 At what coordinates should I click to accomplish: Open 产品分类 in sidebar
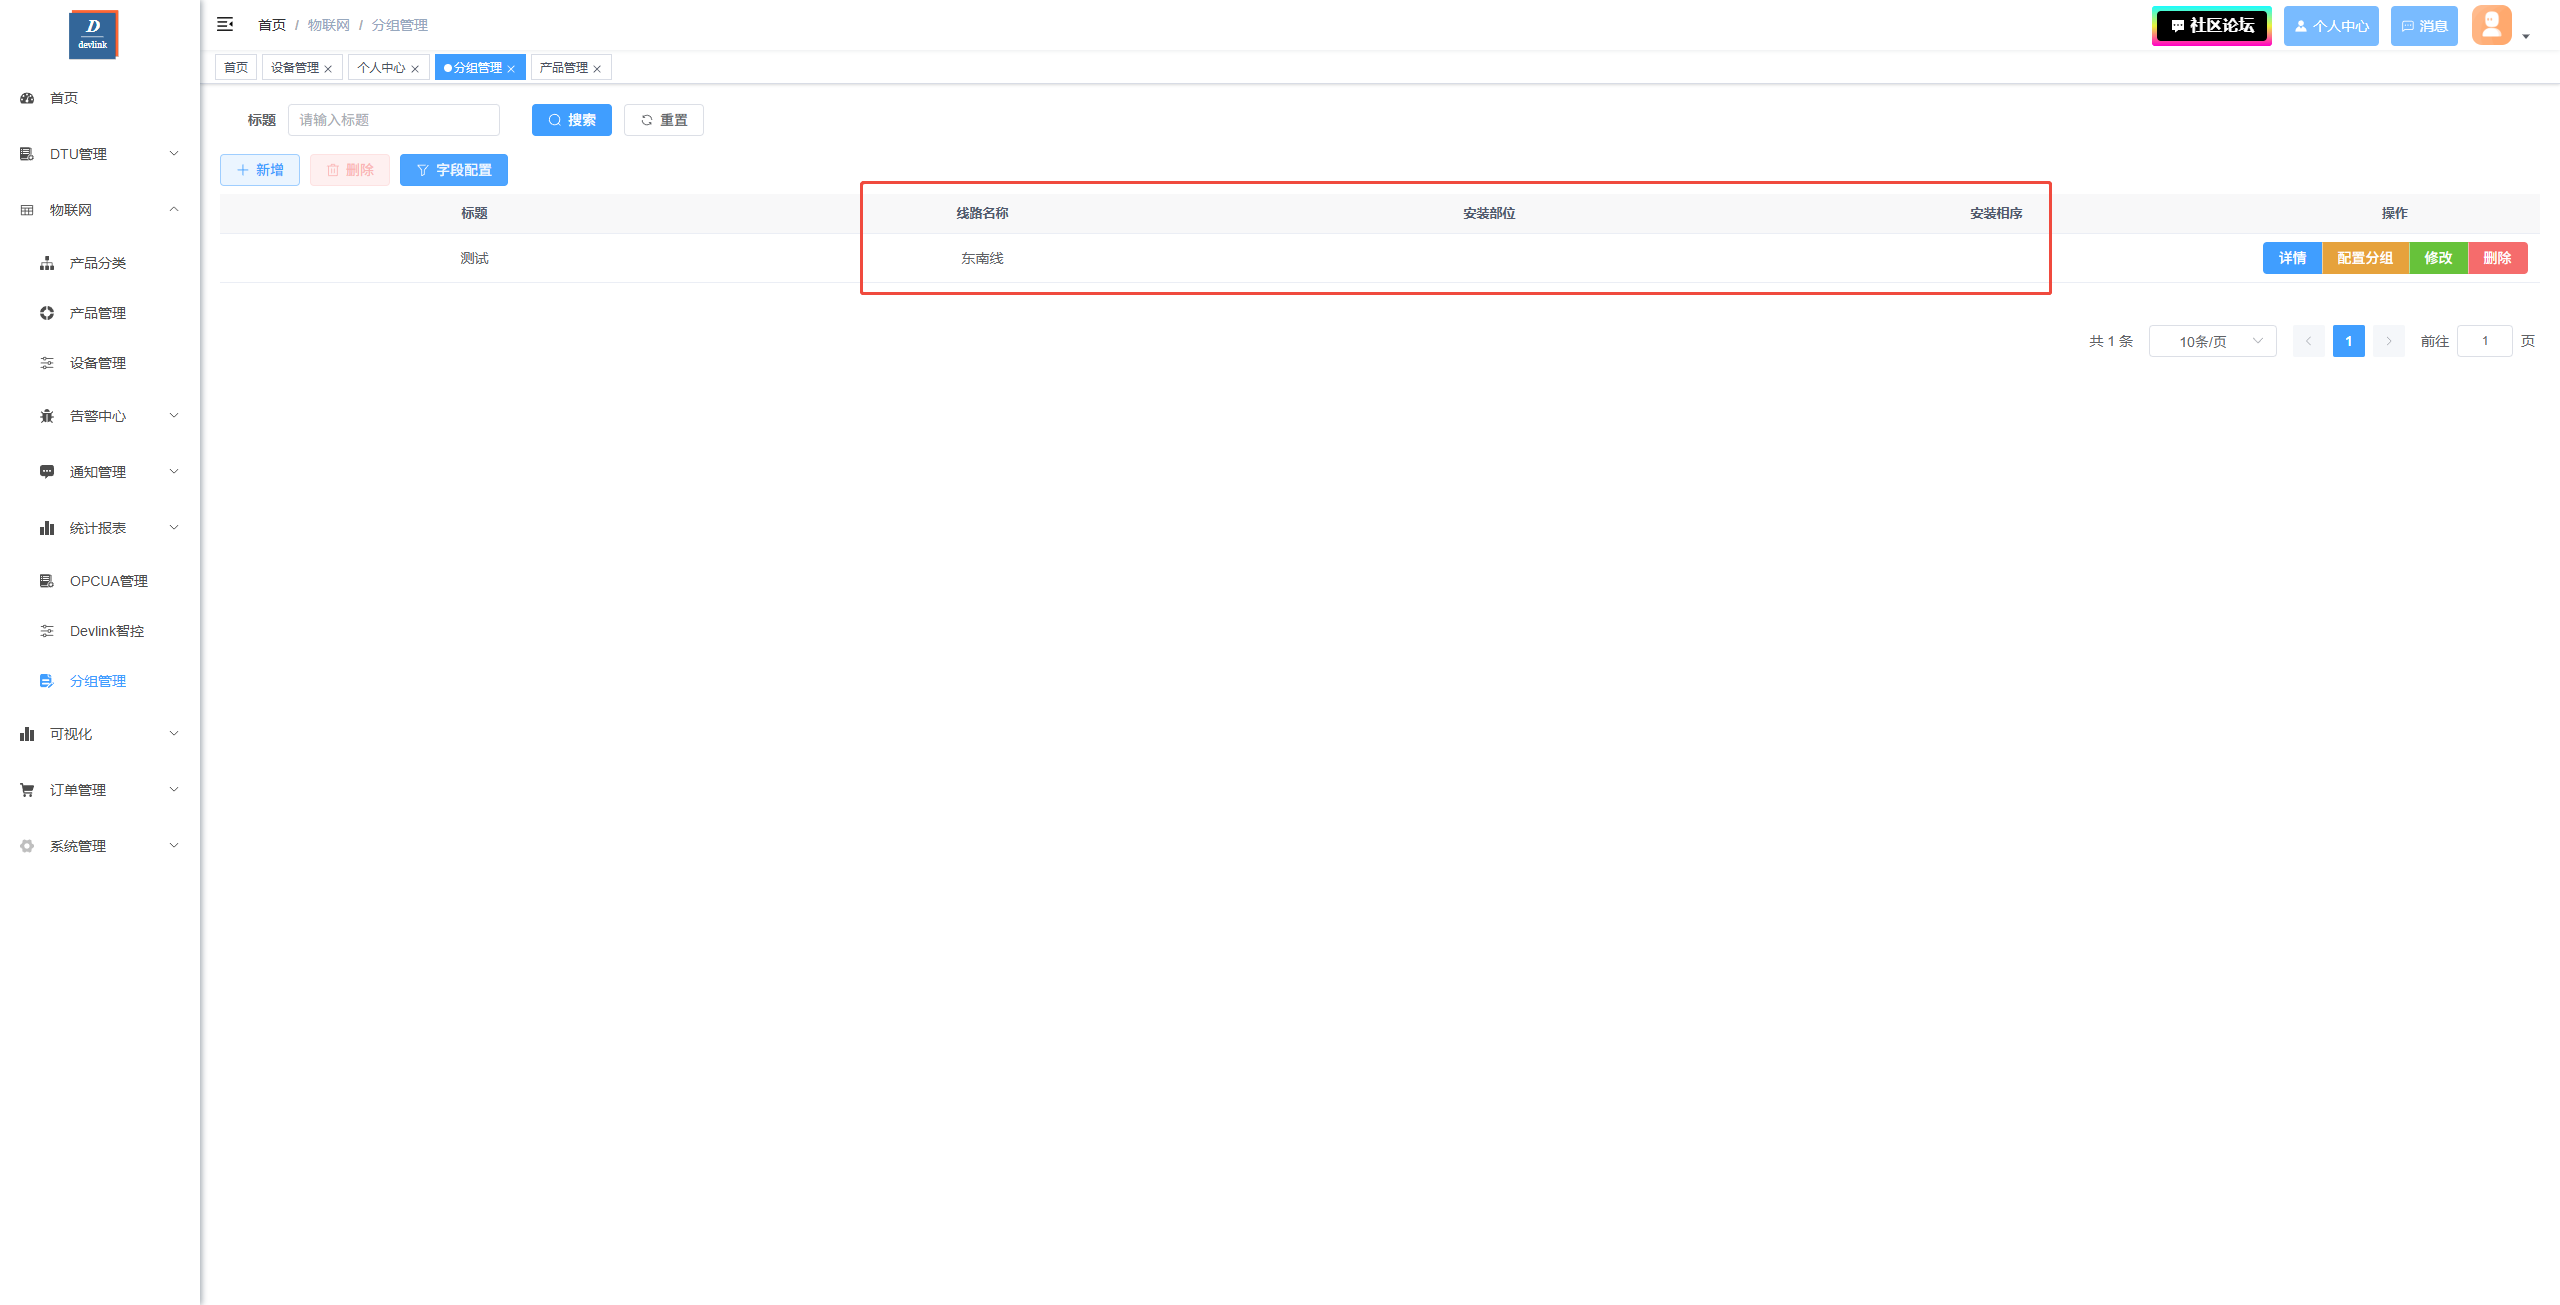click(97, 263)
